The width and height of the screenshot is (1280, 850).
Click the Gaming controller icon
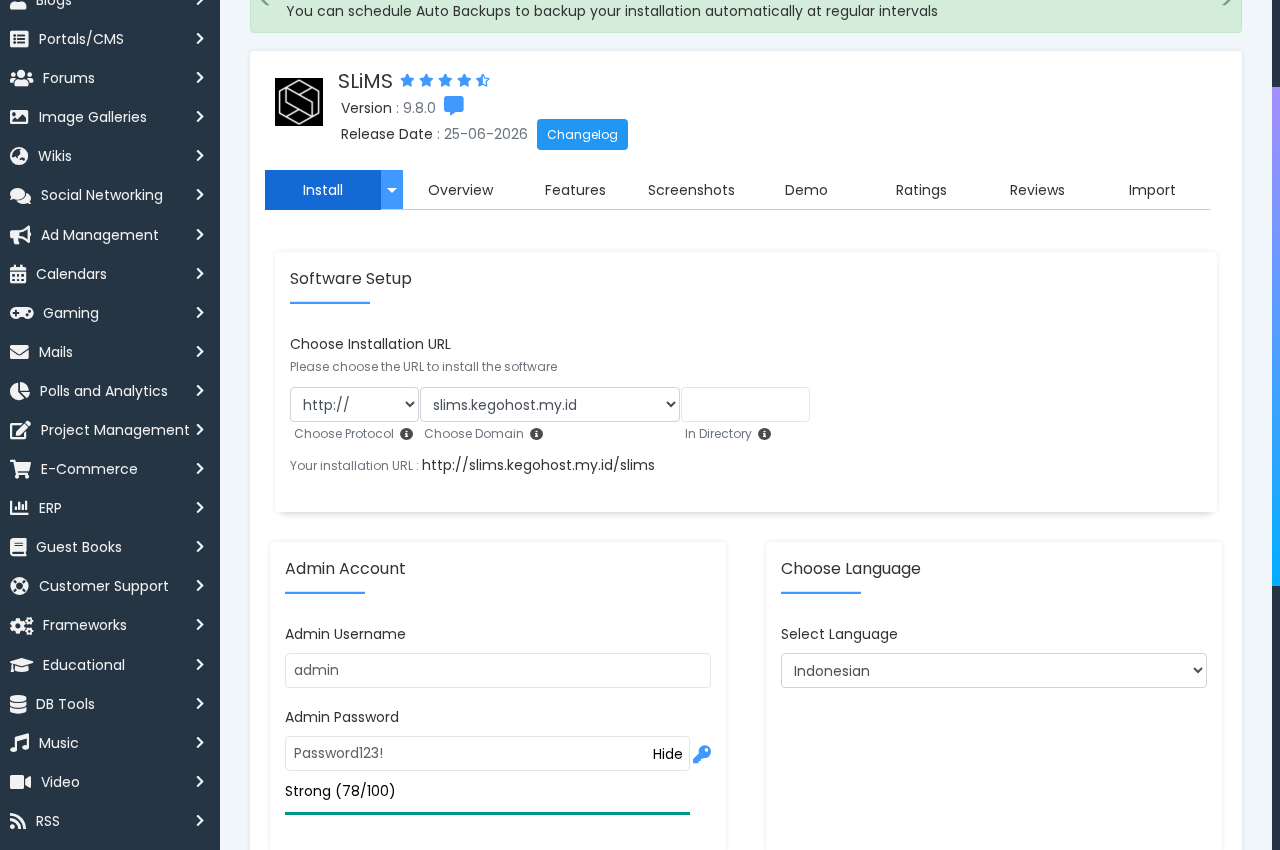(x=21, y=313)
